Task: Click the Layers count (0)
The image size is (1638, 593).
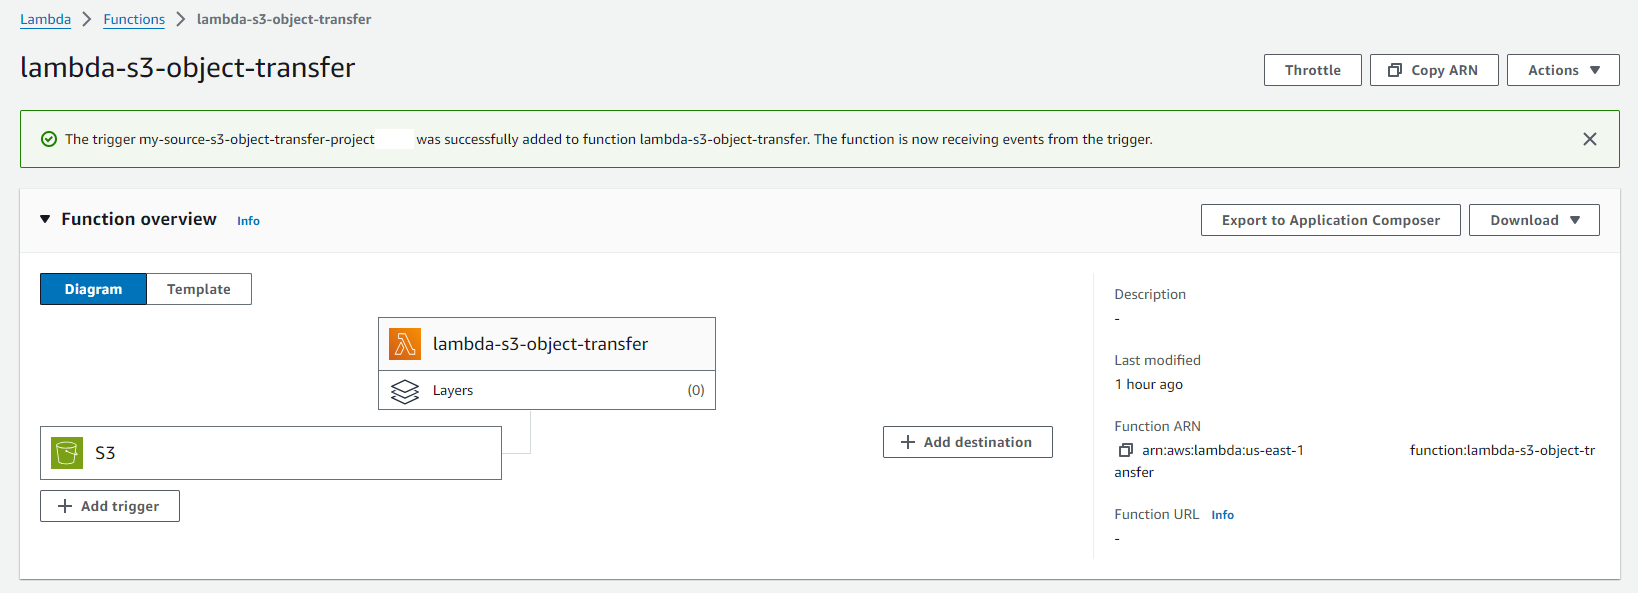Action: (696, 390)
